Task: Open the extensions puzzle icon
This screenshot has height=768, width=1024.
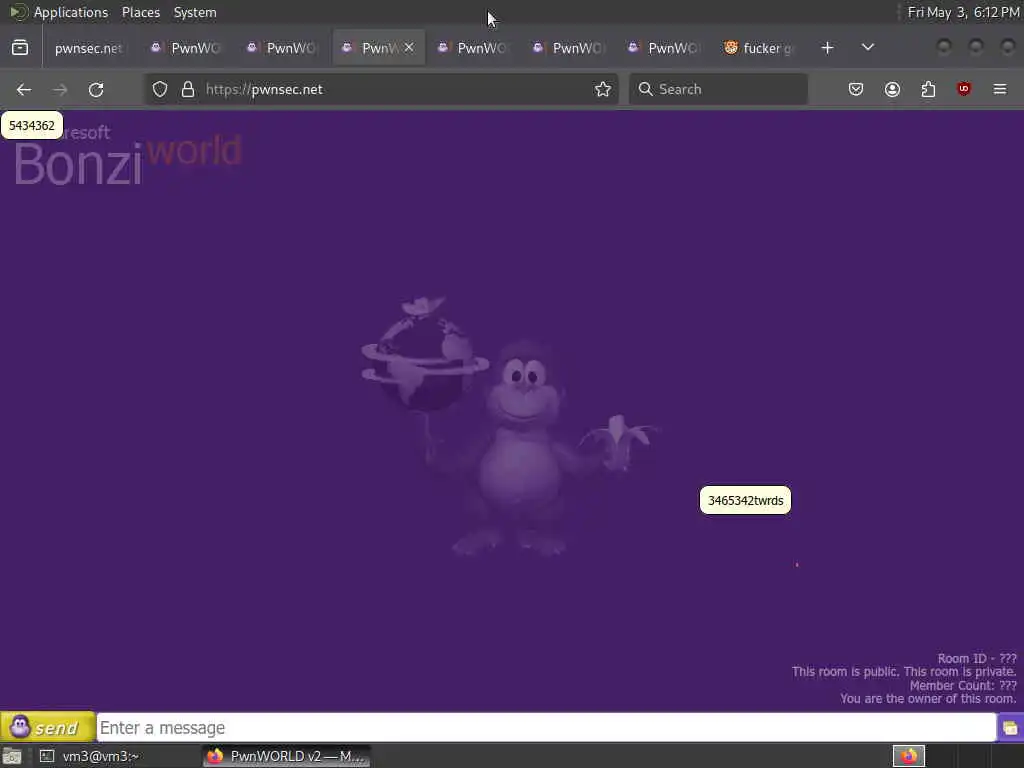Action: pyautogui.click(x=928, y=89)
